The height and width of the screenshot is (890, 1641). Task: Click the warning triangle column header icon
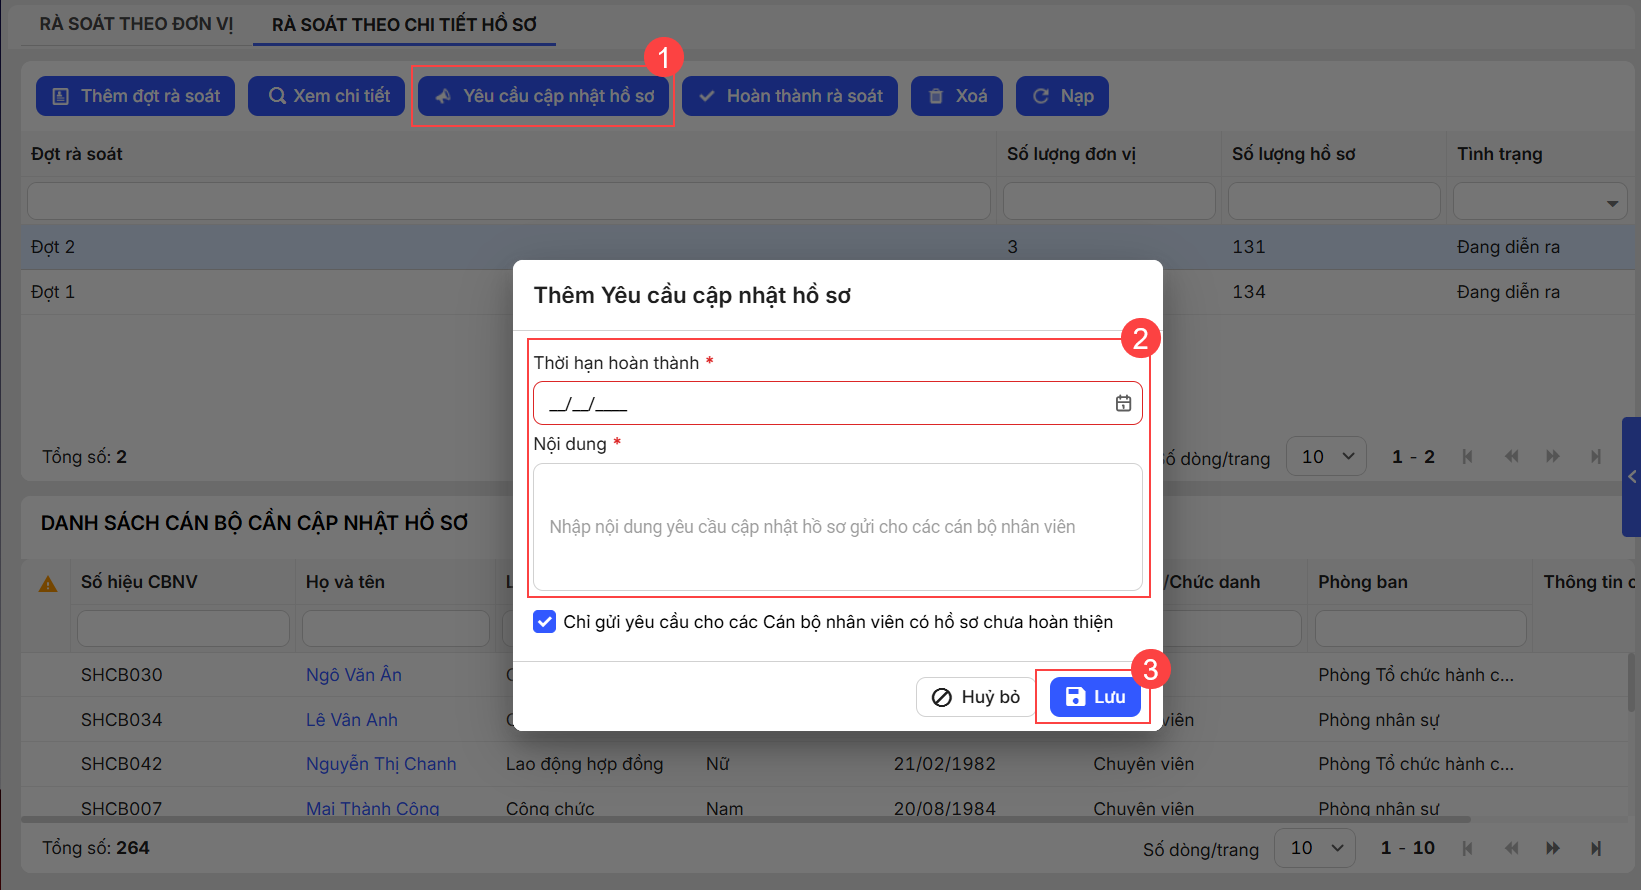(47, 584)
